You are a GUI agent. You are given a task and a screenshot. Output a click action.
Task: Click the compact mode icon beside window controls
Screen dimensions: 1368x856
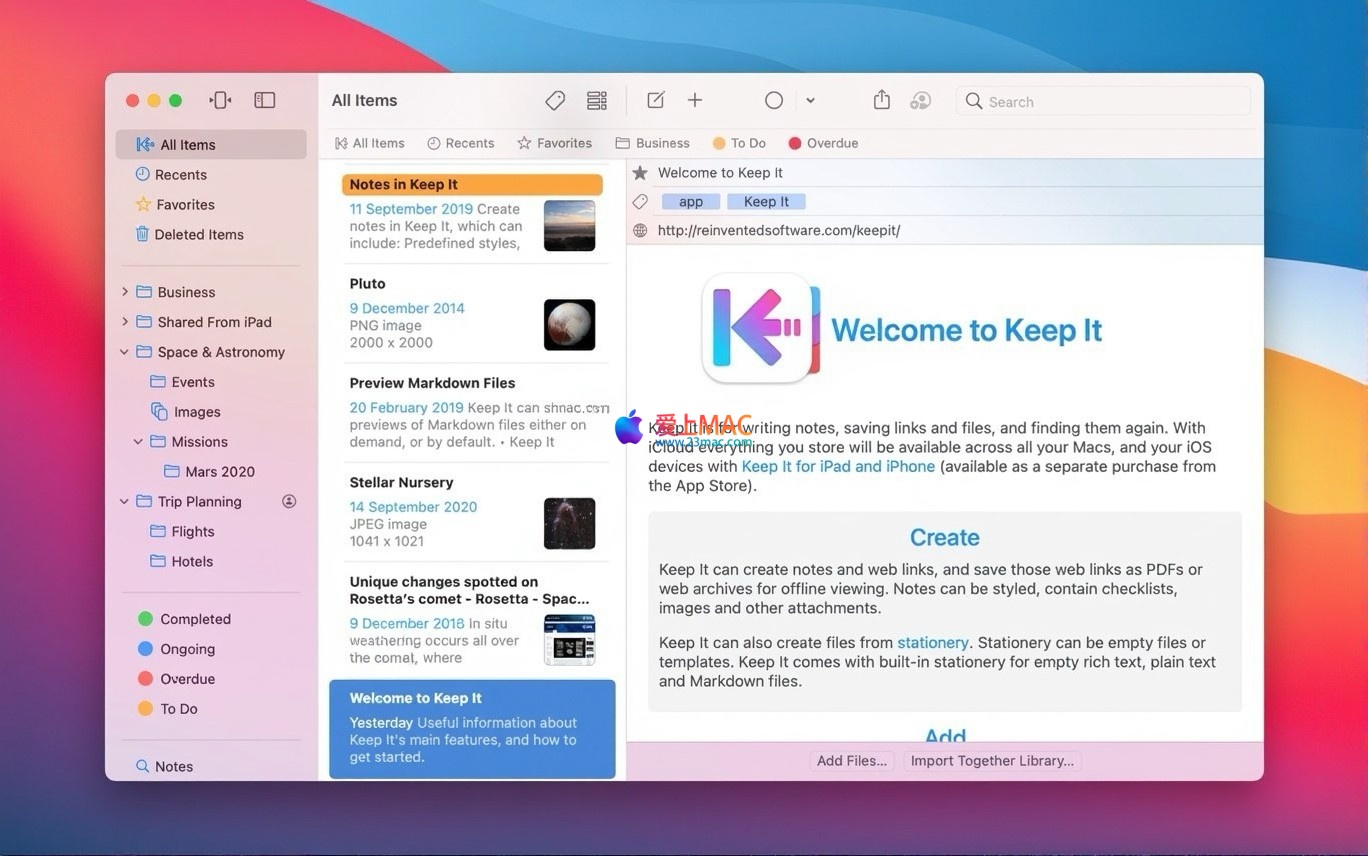(x=221, y=101)
